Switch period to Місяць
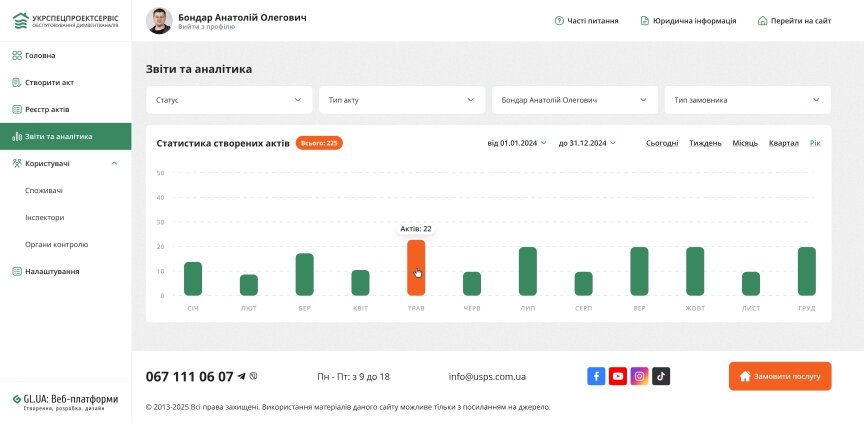Image resolution: width=864 pixels, height=423 pixels. [x=745, y=143]
